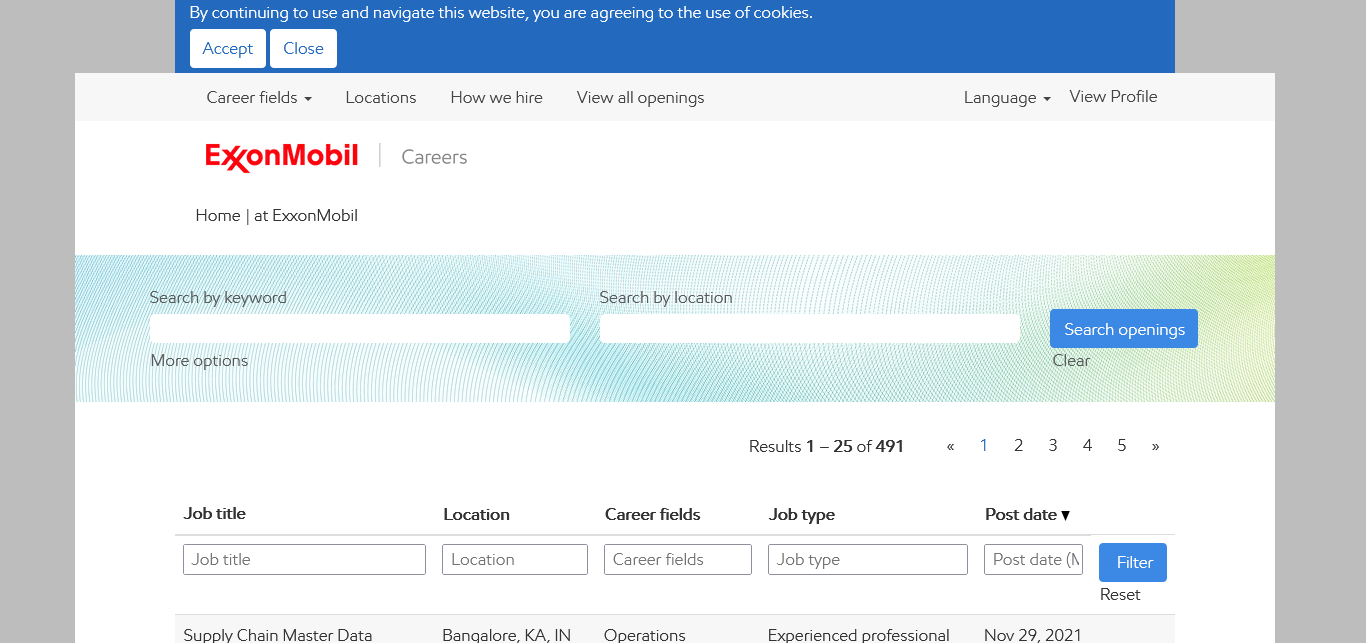This screenshot has height=643, width=1366.
Task: Go to next results page arrow
Action: tap(1155, 446)
